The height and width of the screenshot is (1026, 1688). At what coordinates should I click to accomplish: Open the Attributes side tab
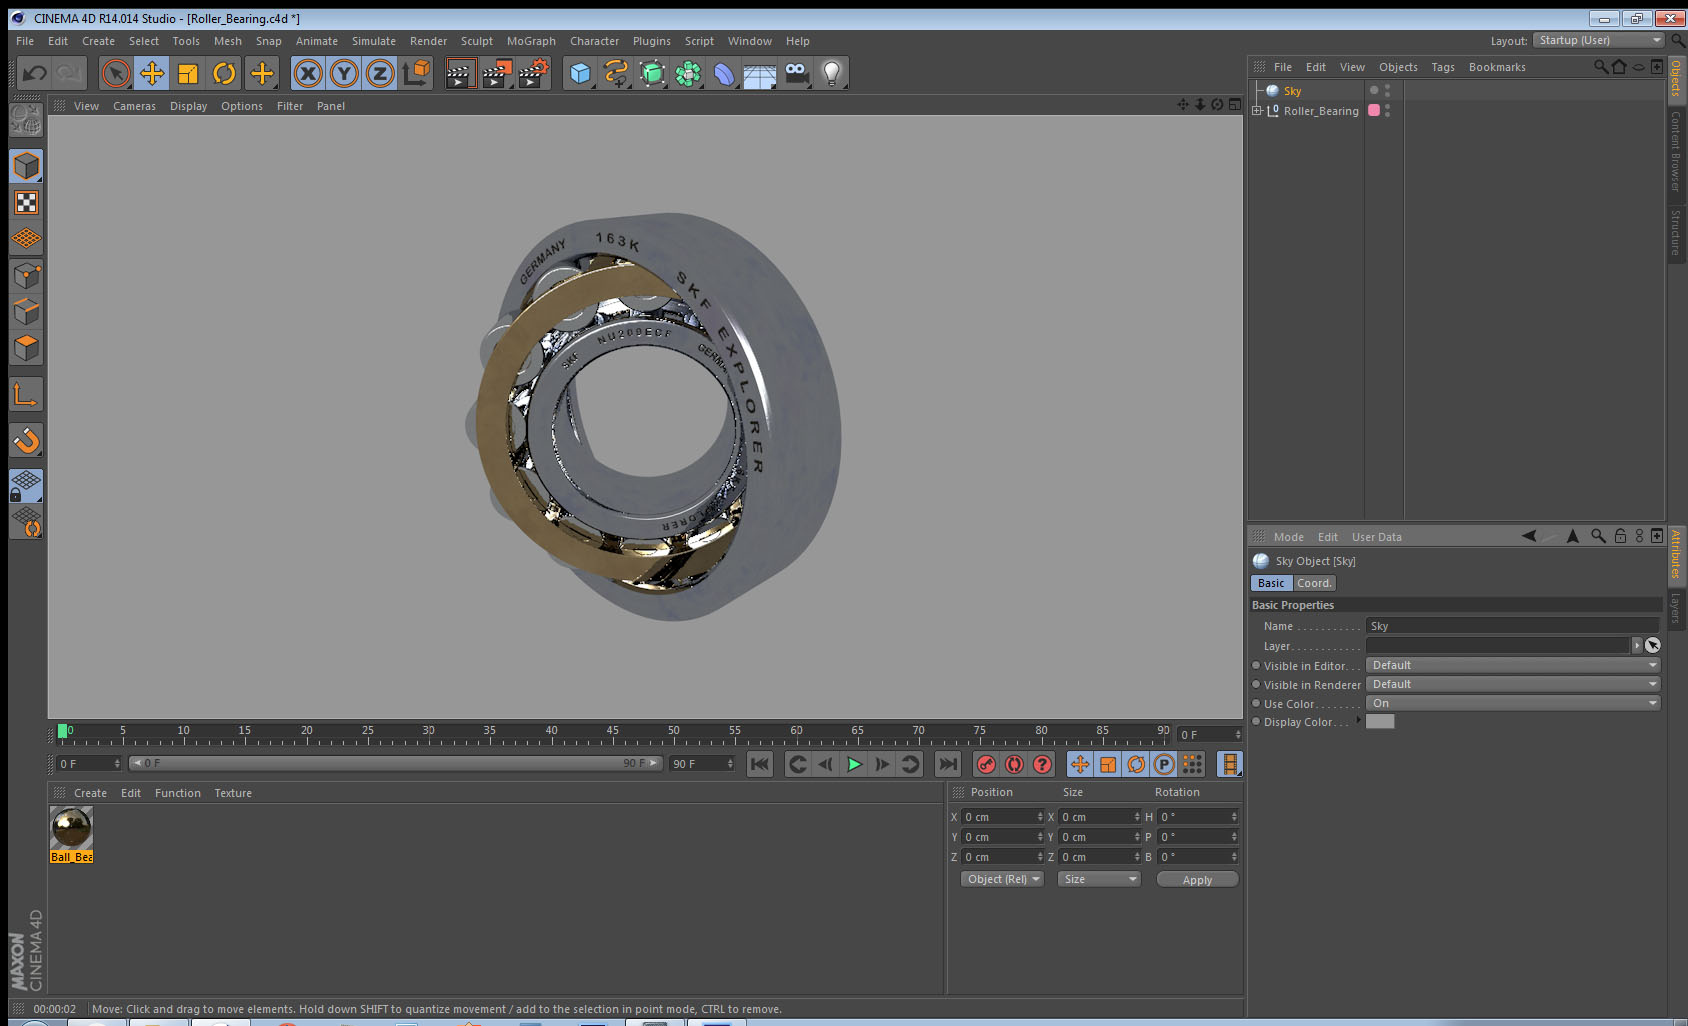tap(1676, 553)
